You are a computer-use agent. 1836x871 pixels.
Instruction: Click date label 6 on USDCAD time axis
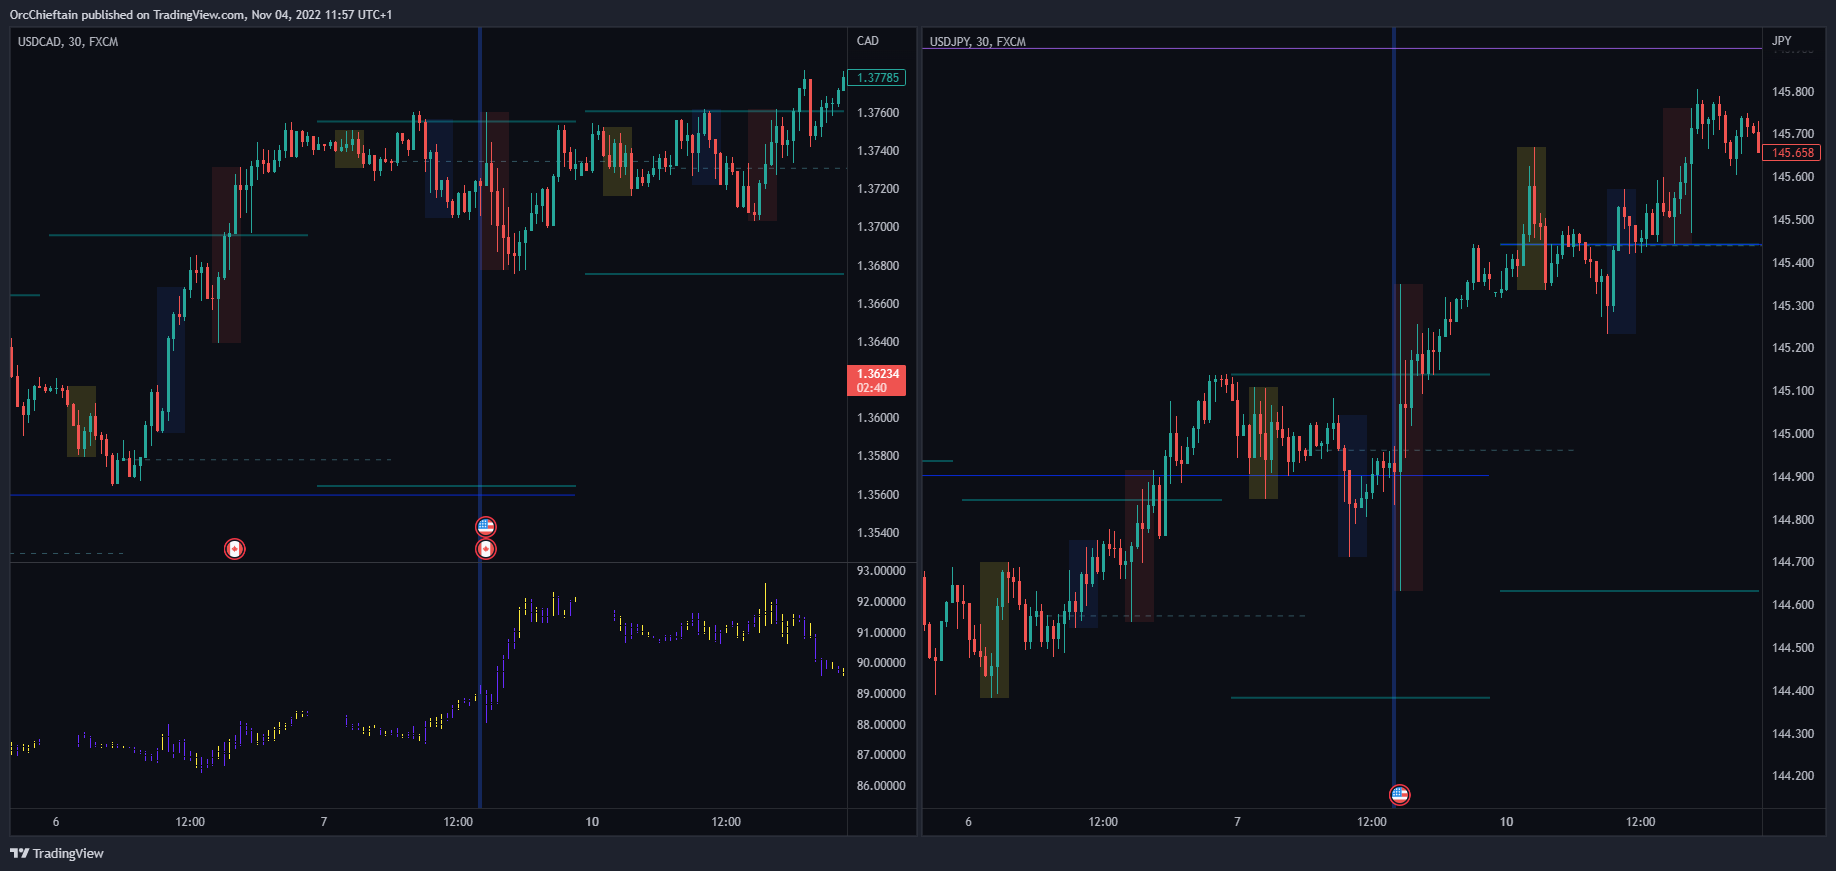[56, 822]
